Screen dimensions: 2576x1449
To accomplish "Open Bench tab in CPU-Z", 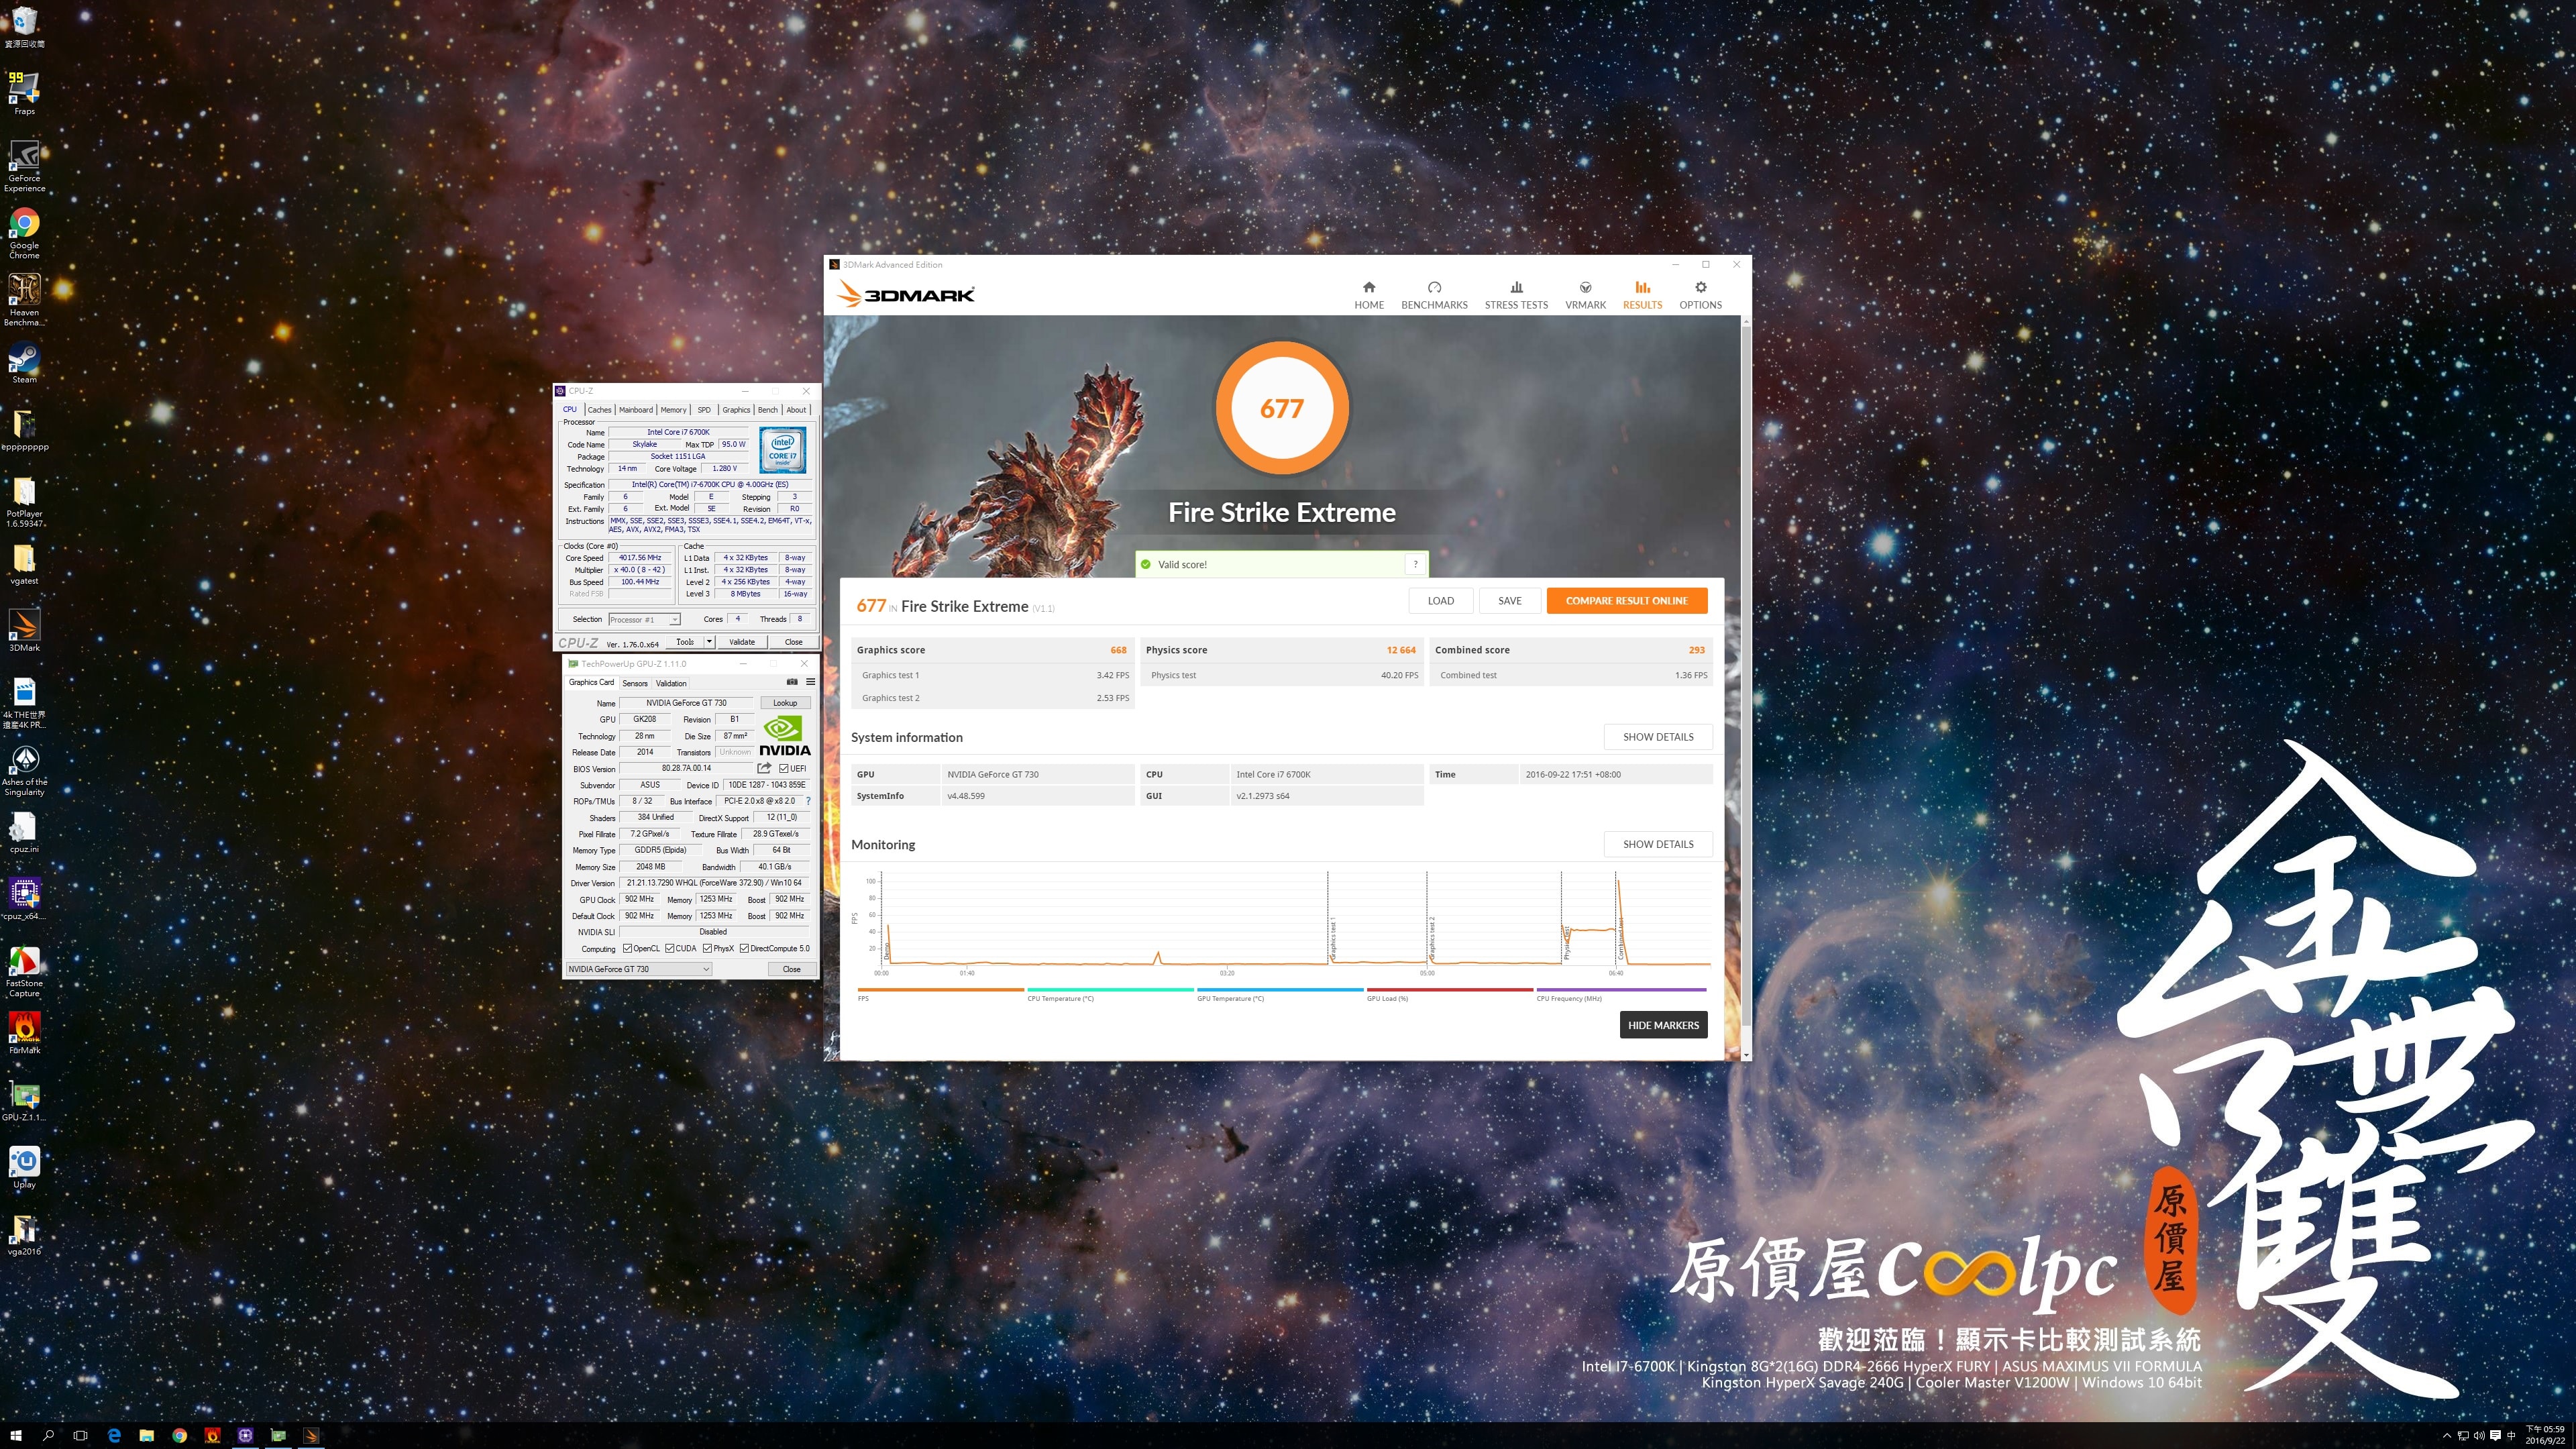I will (767, 409).
